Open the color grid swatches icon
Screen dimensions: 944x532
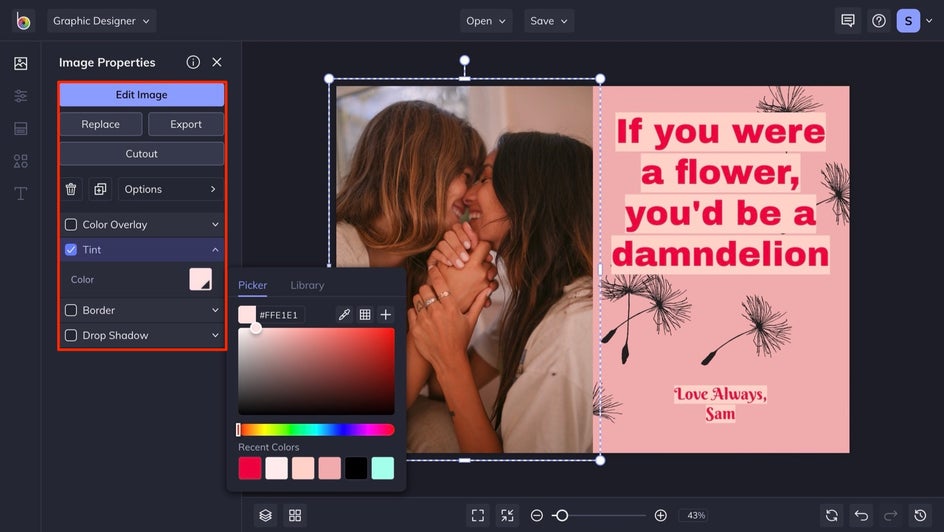click(365, 314)
